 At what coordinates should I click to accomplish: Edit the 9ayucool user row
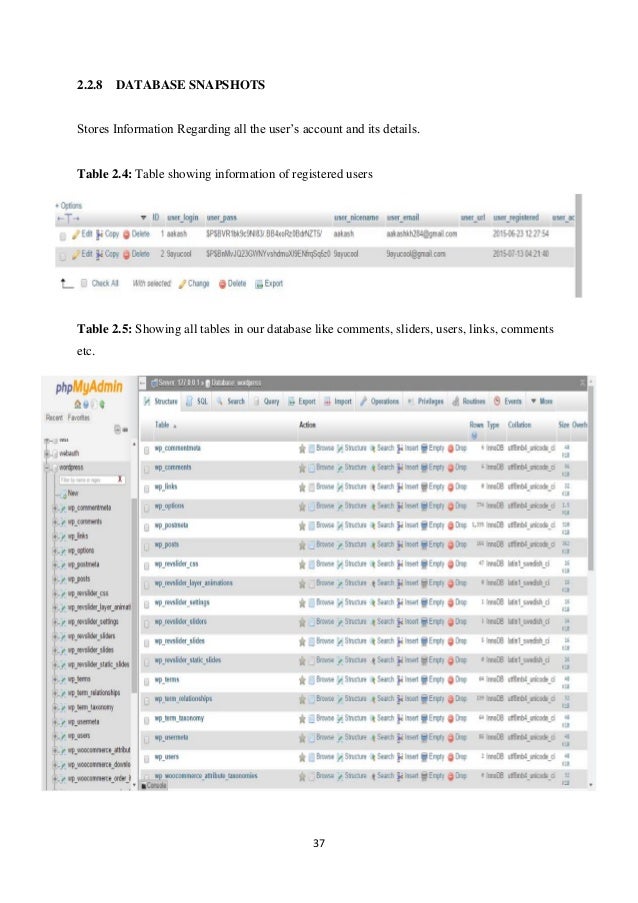pyautogui.click(x=82, y=254)
